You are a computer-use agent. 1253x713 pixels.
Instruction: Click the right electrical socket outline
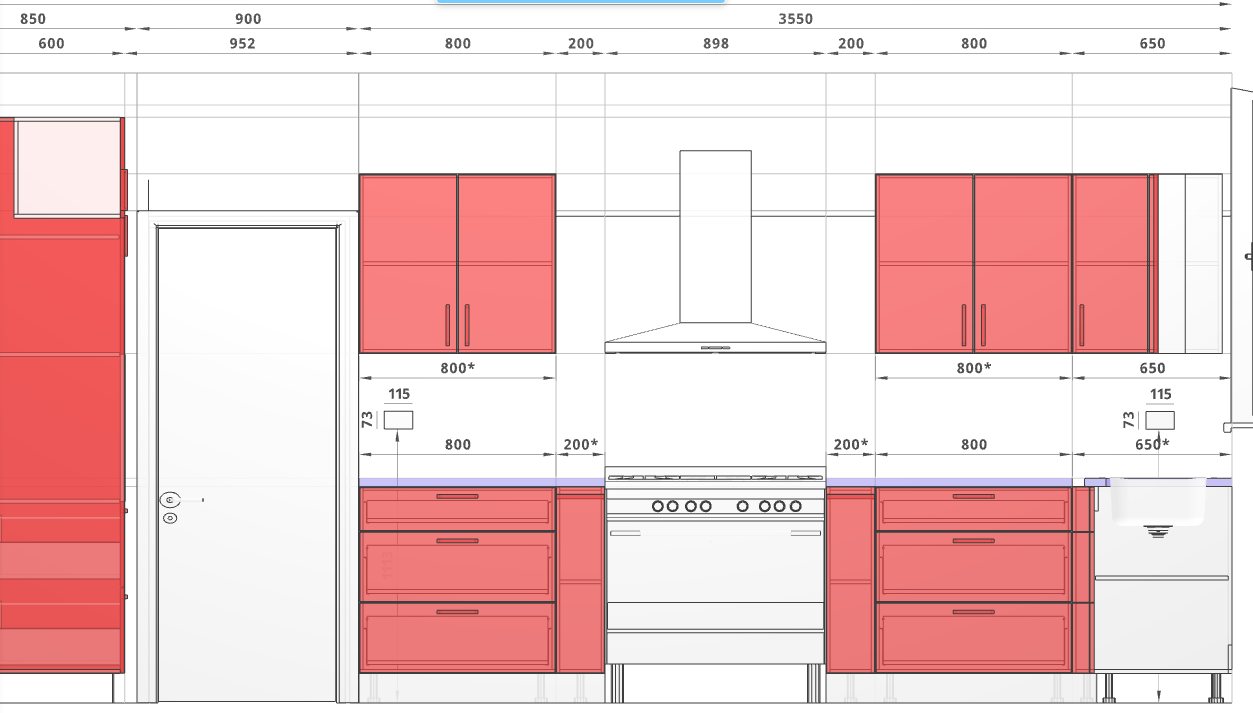pyautogui.click(x=1160, y=420)
